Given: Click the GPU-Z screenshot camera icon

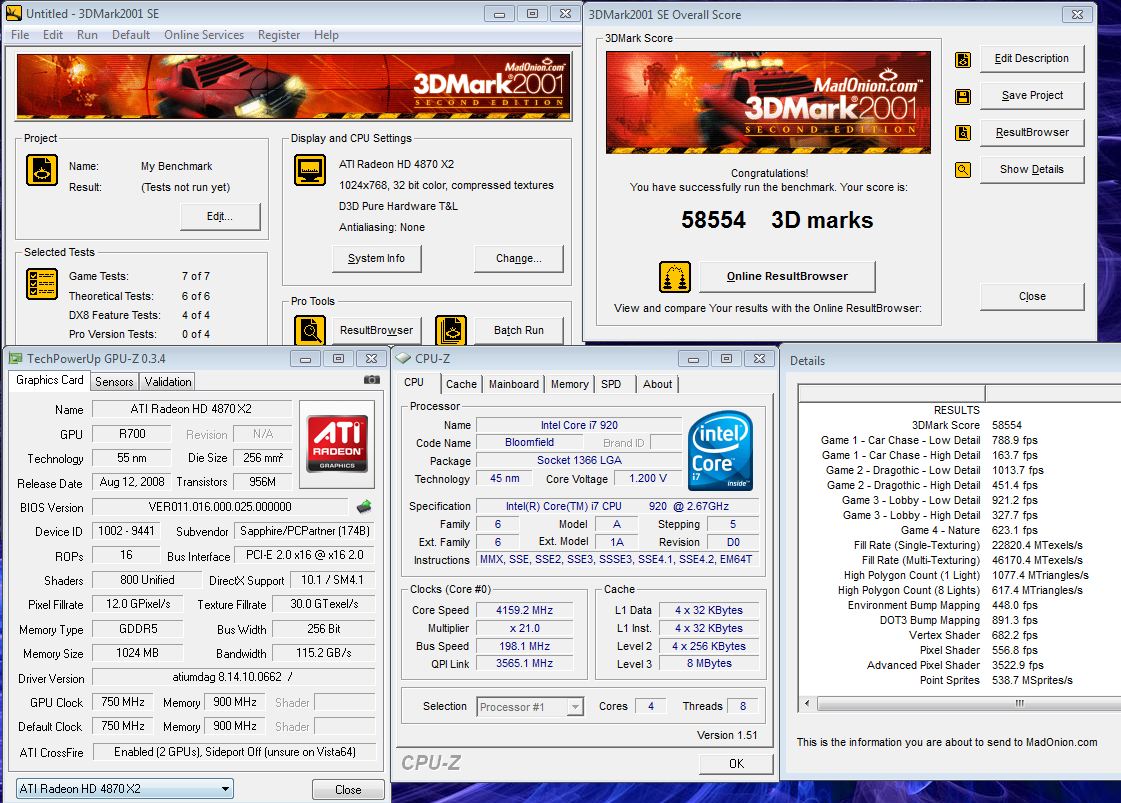Looking at the screenshot, I should (x=372, y=380).
